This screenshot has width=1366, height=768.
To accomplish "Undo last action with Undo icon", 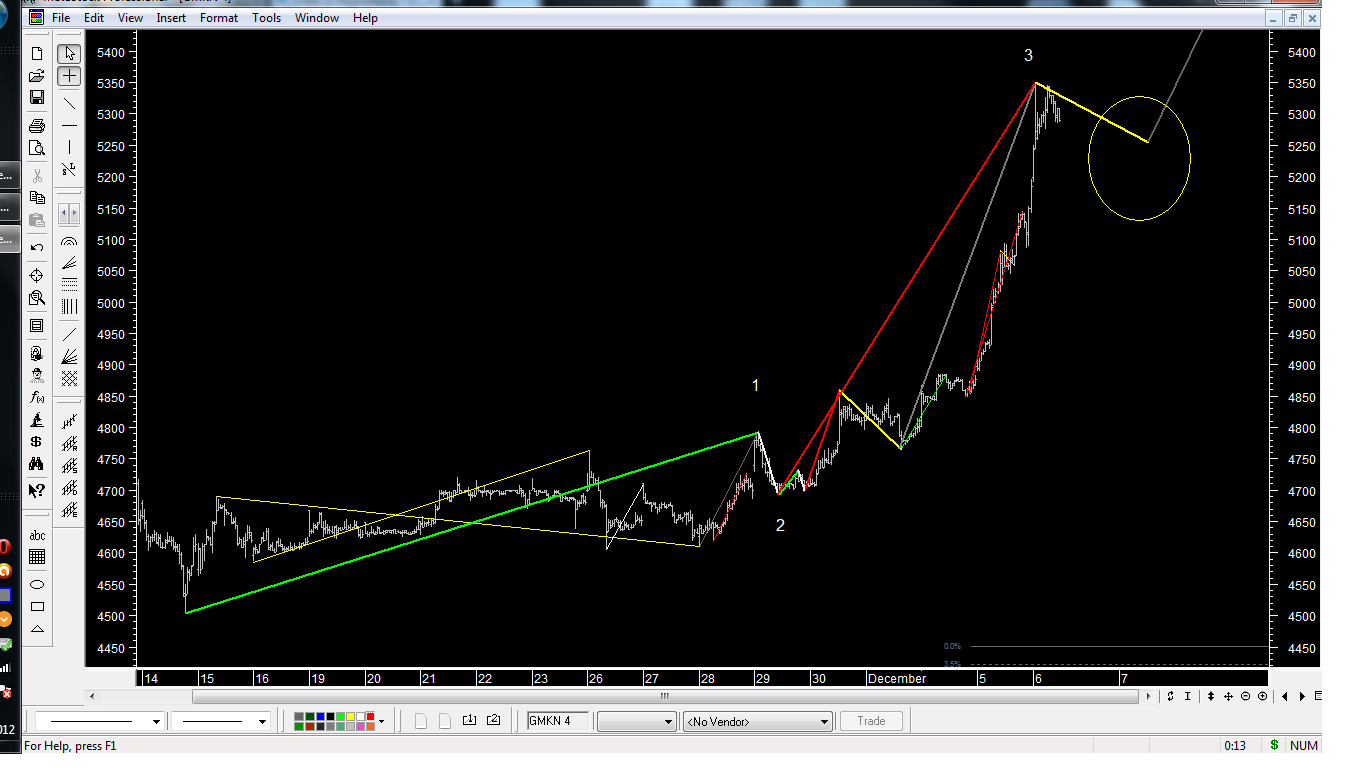I will 37,247.
